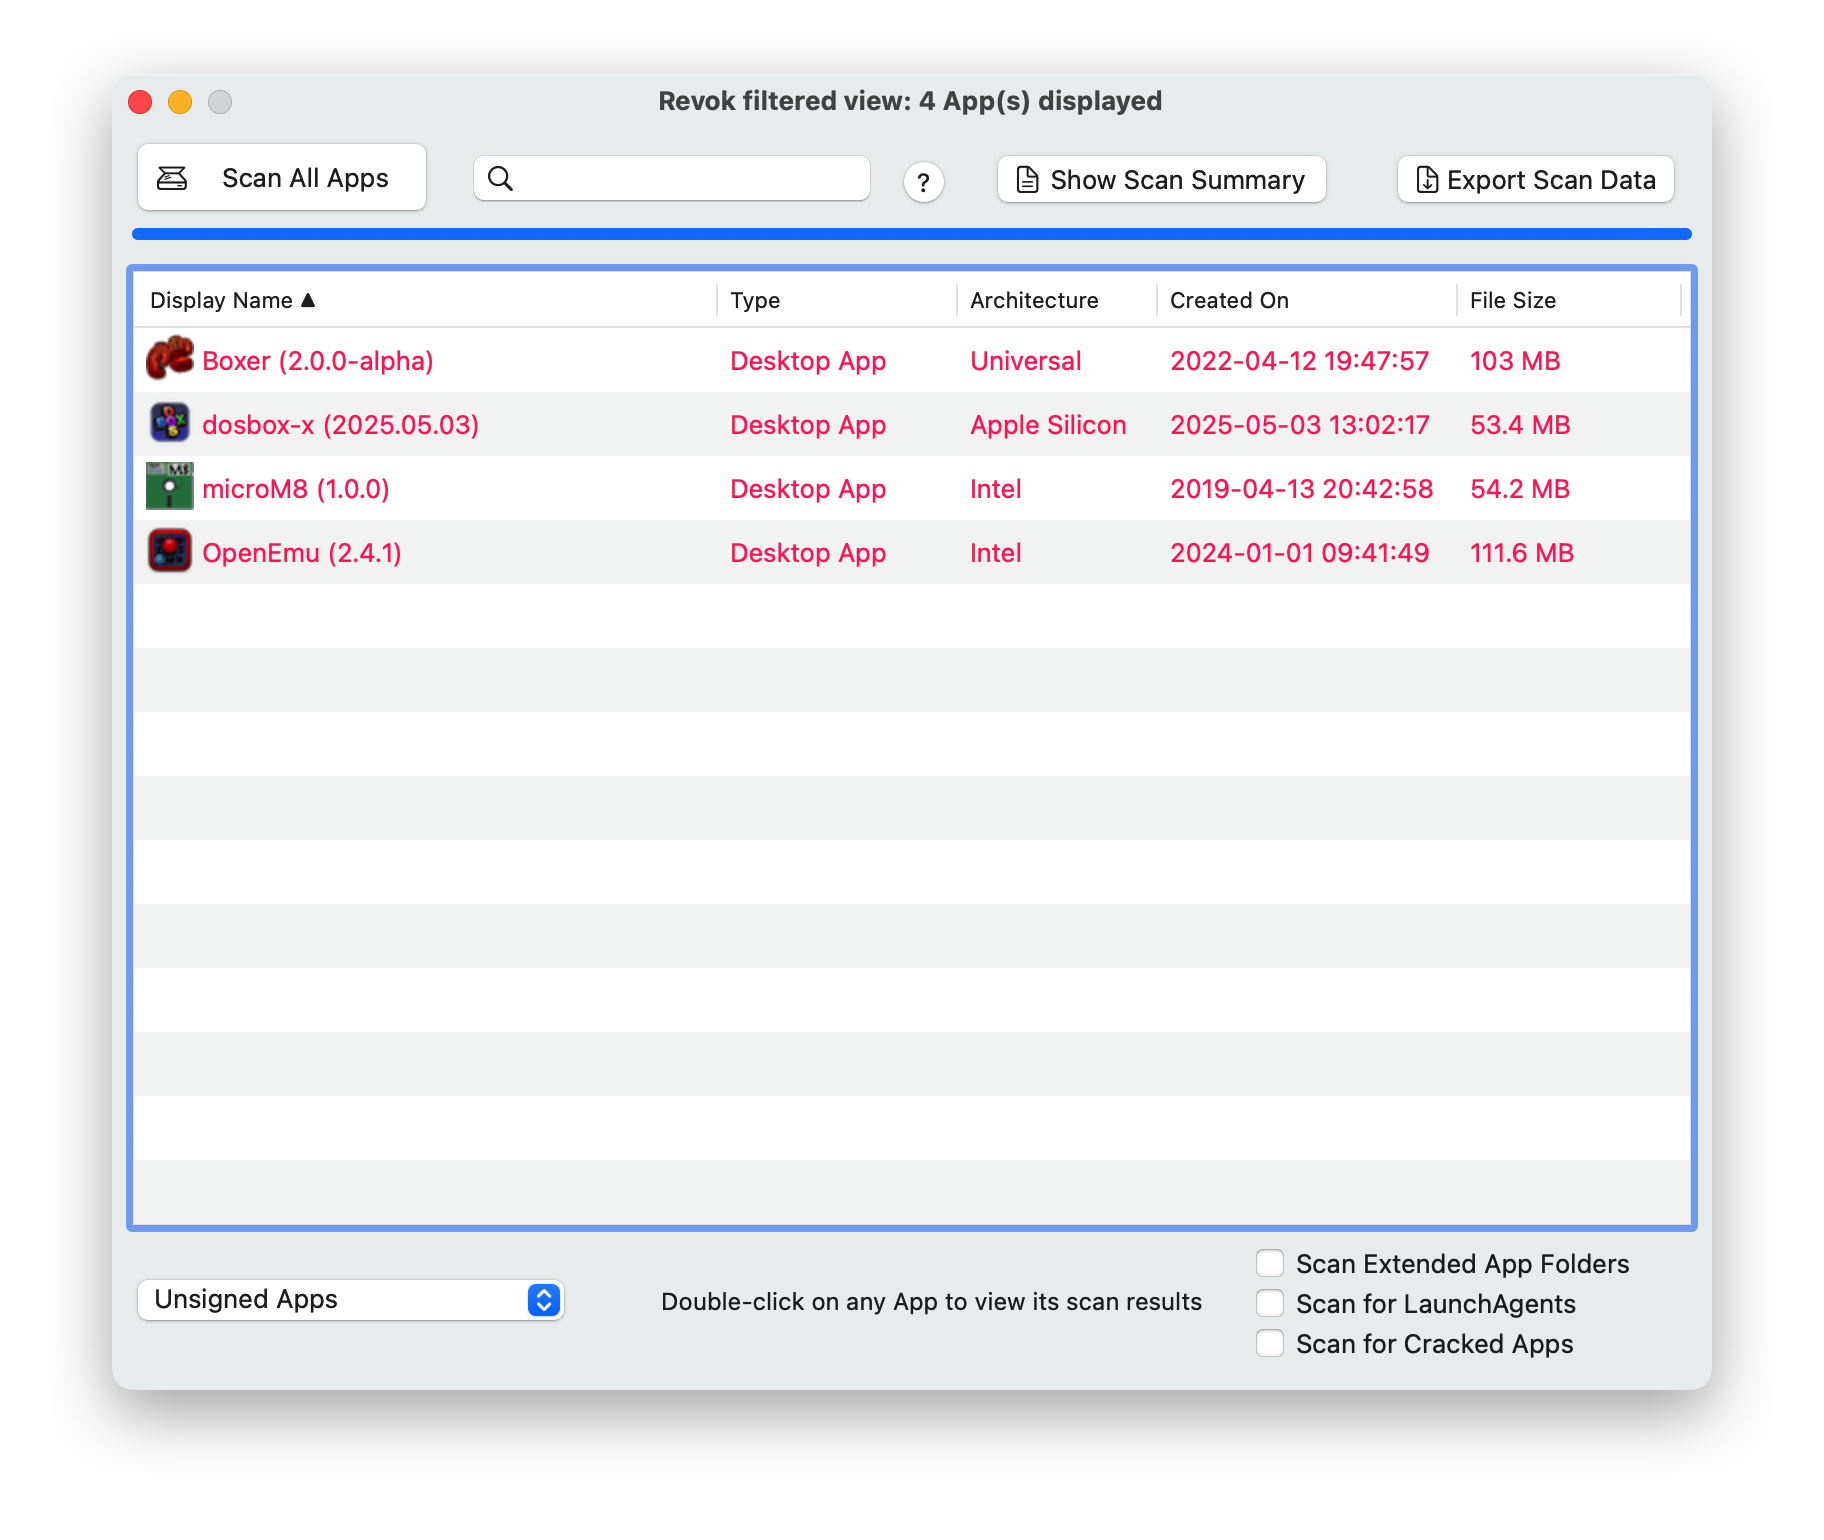
Task: Click export icon on Export Scan Data
Action: coord(1427,180)
